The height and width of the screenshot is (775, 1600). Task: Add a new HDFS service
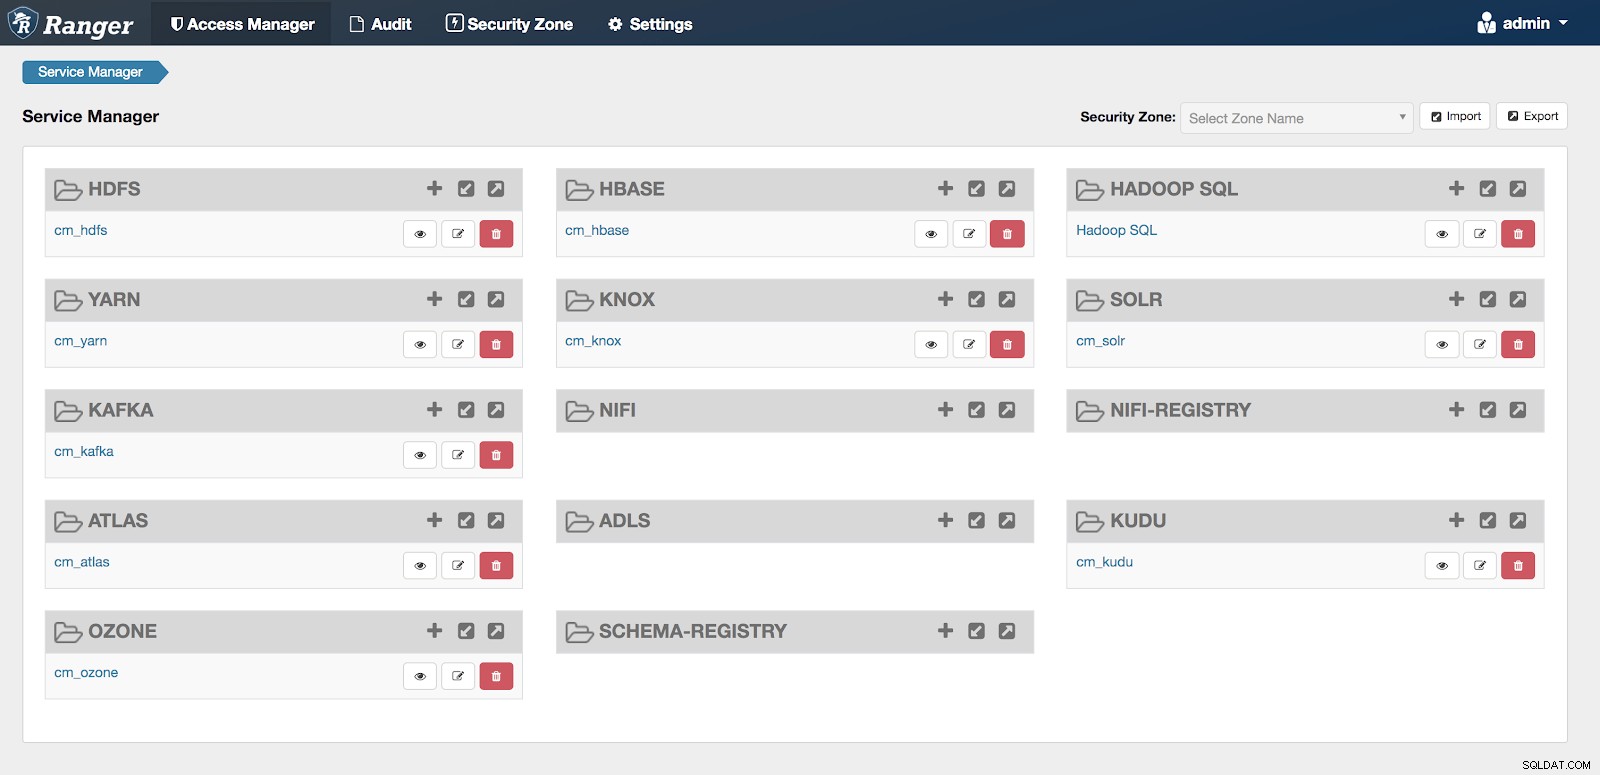(434, 188)
